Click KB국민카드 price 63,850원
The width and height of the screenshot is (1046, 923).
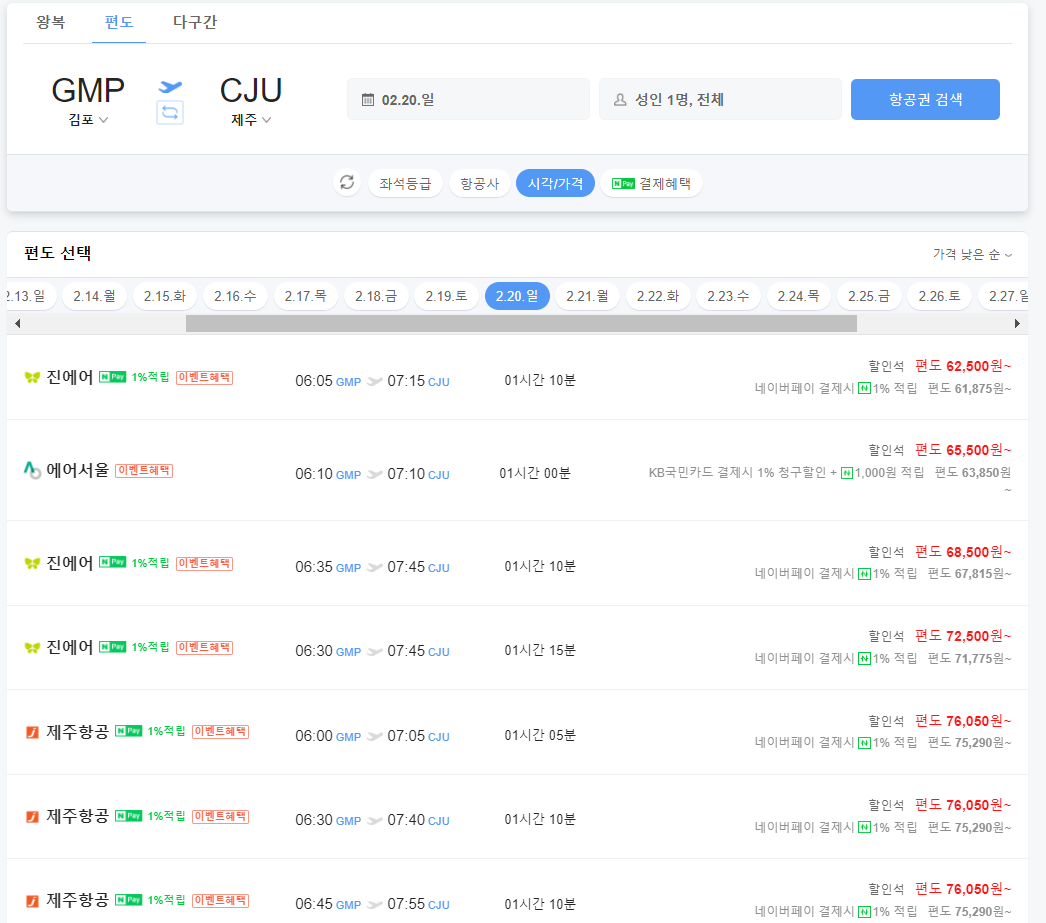pyautogui.click(x=973, y=473)
